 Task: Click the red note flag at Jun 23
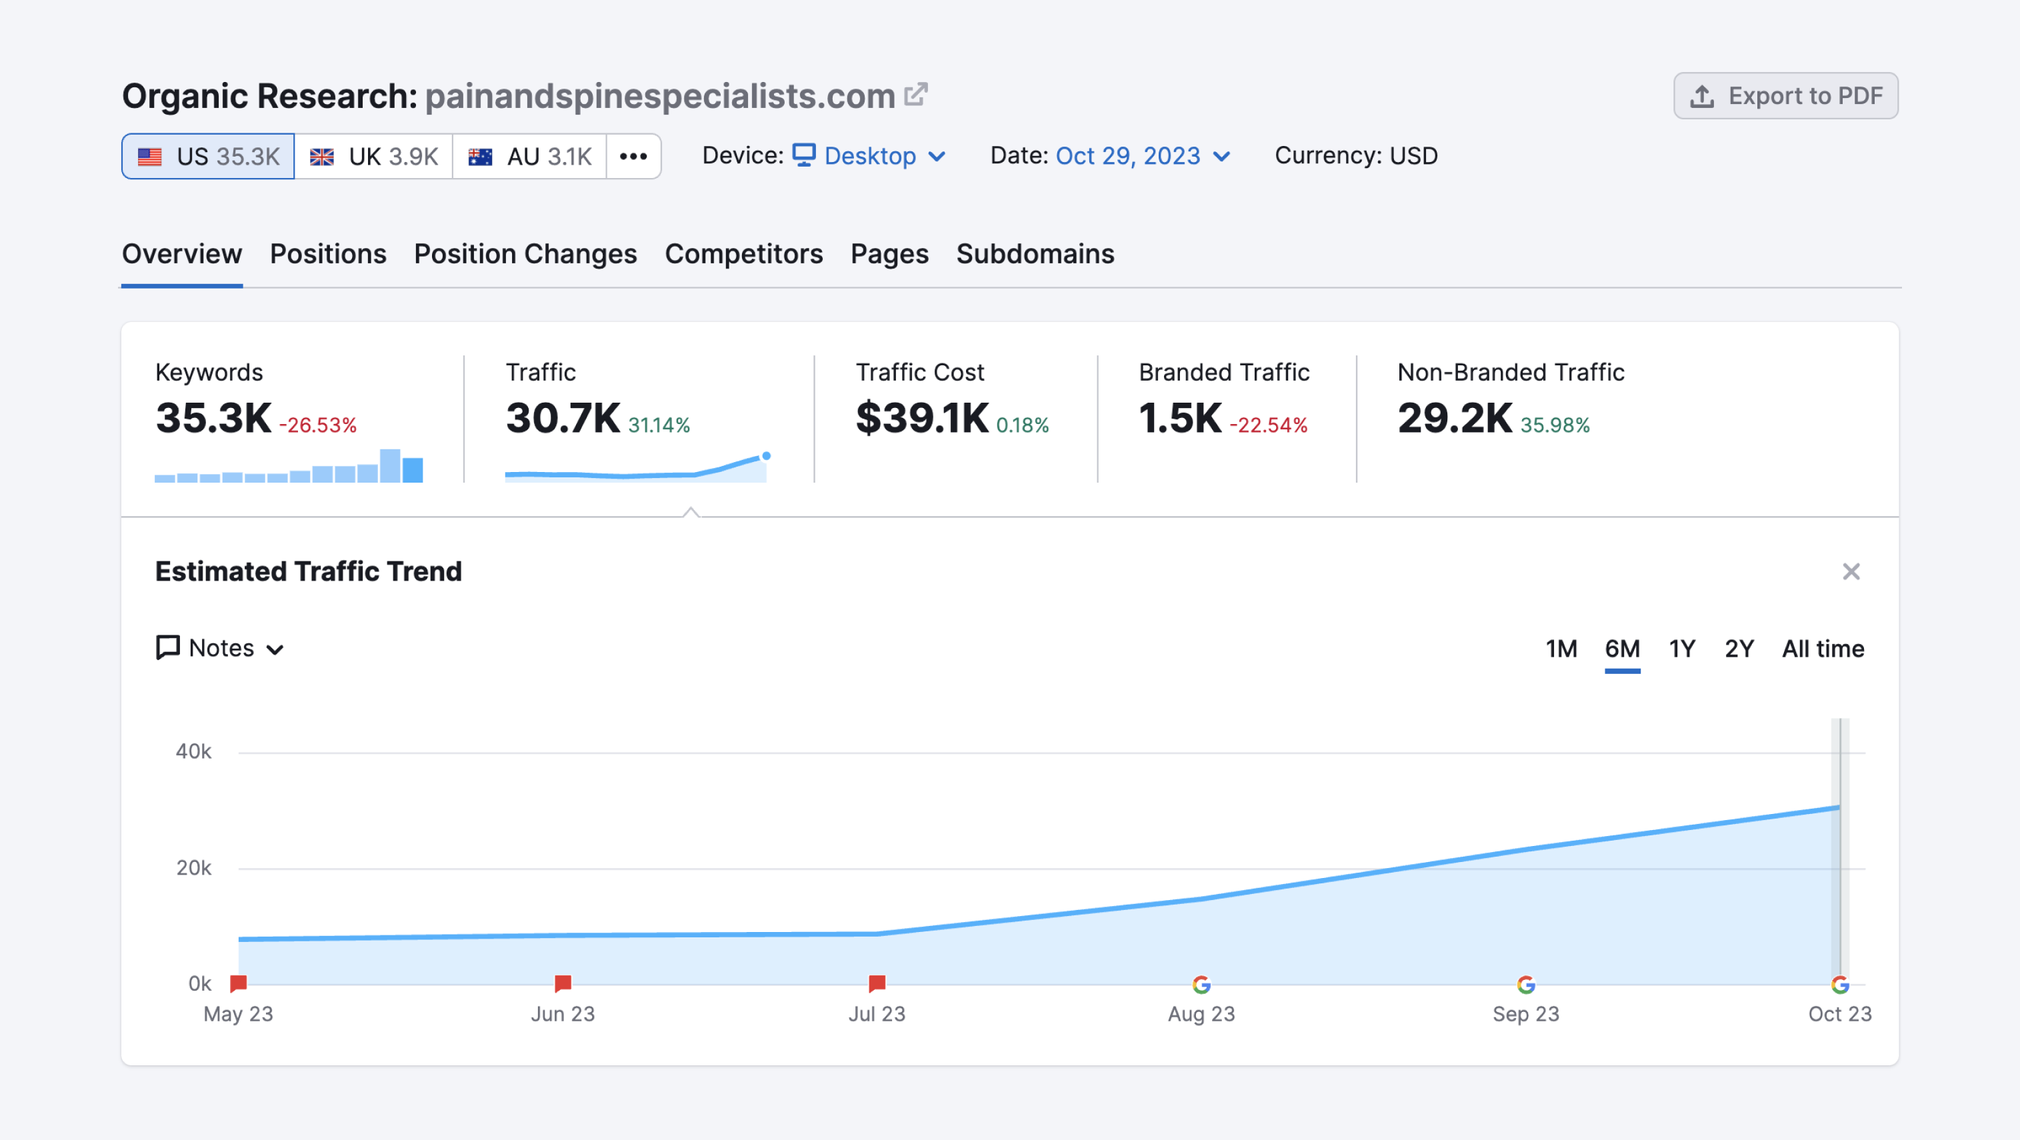pos(563,983)
